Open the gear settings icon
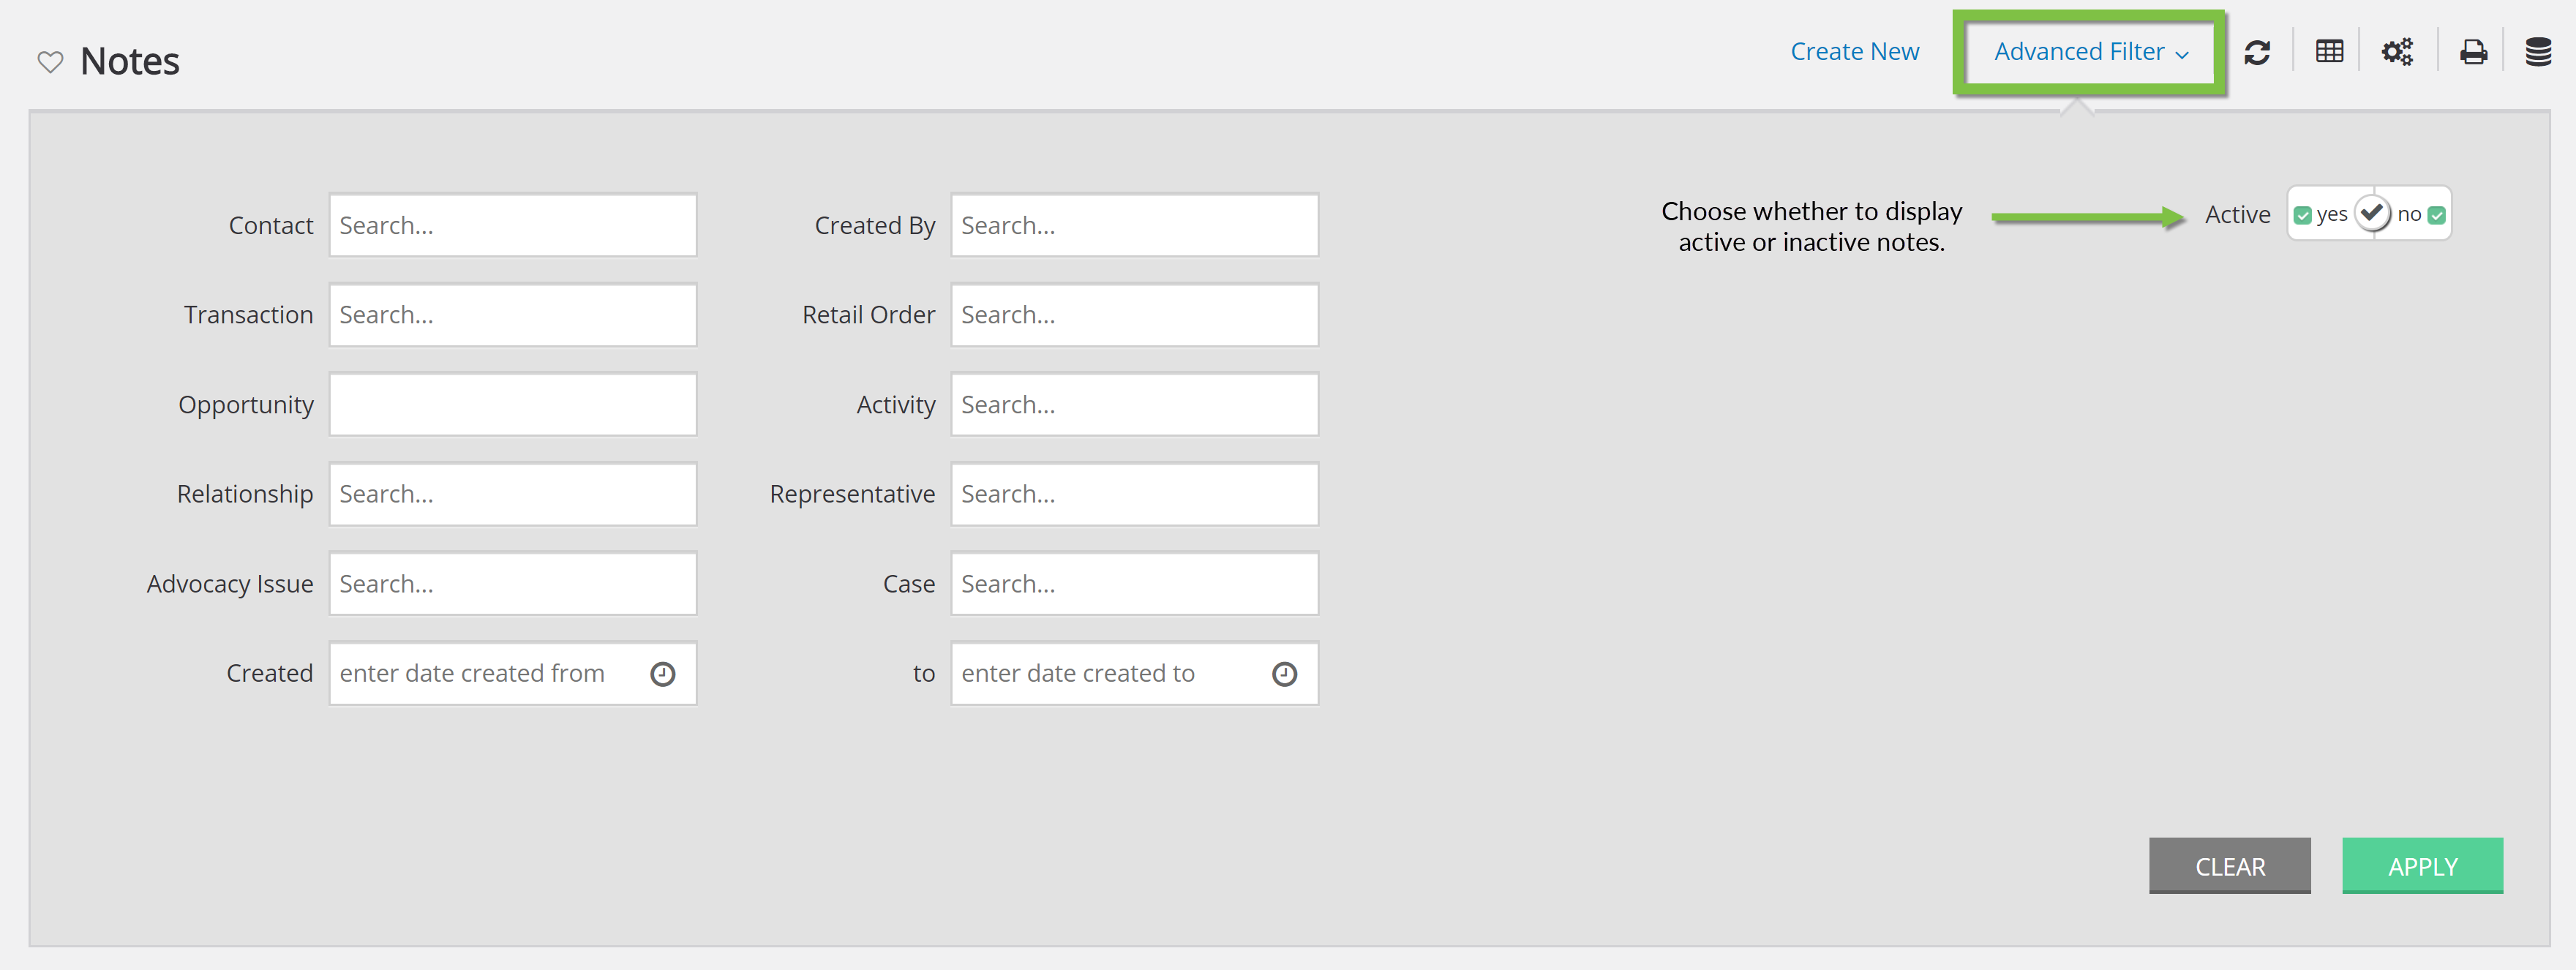2576x970 pixels. 2397,52
